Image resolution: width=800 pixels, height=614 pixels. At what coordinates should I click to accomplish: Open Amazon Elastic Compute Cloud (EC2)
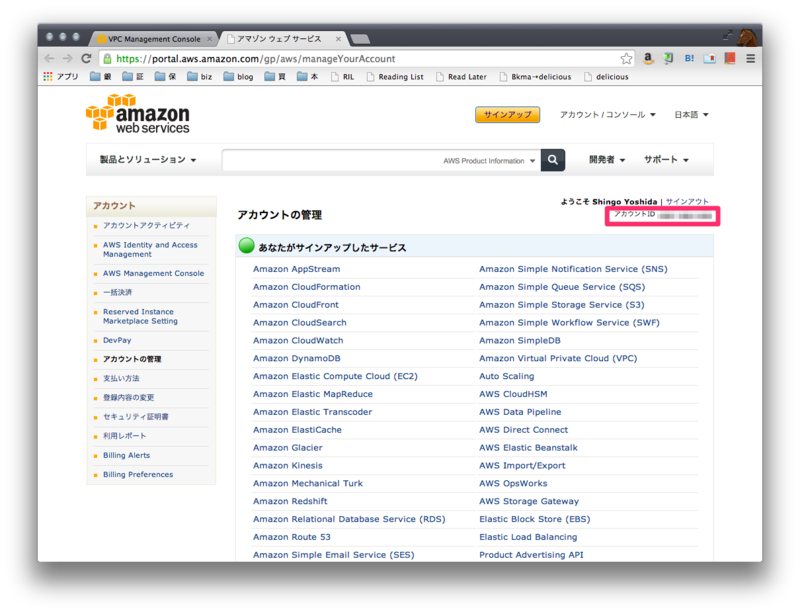pos(335,376)
